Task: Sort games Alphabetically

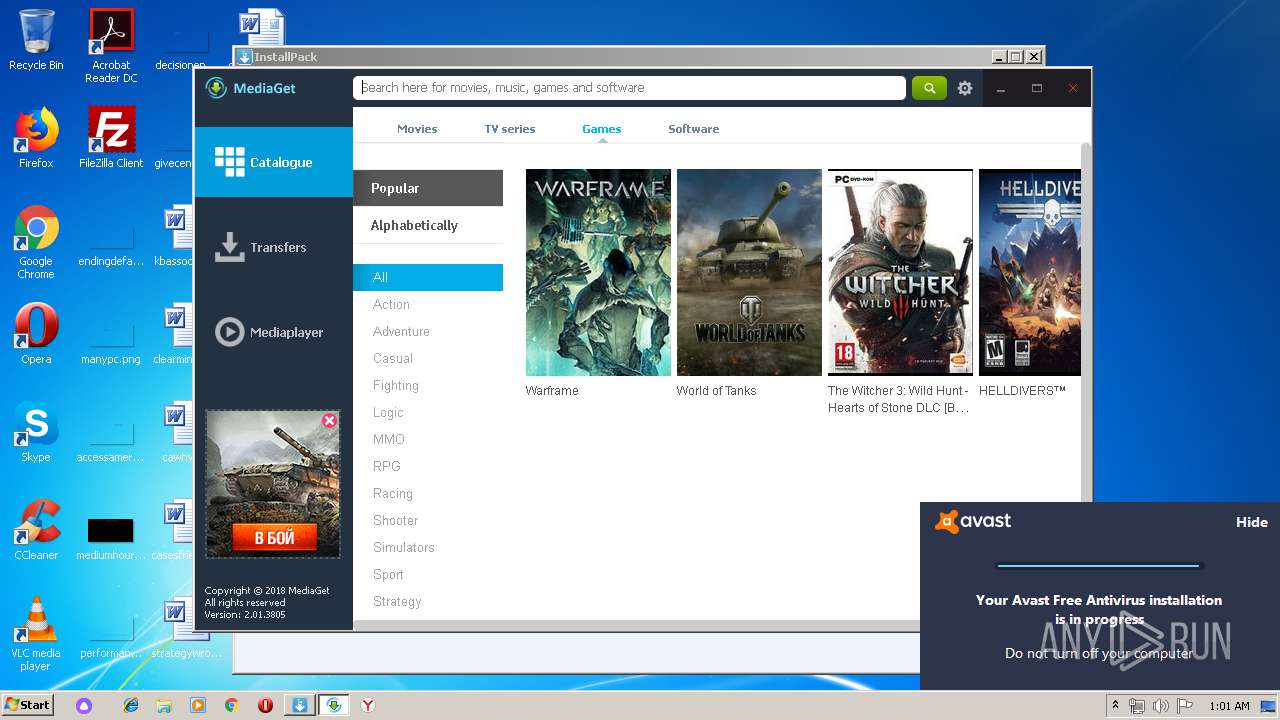Action: (x=428, y=225)
